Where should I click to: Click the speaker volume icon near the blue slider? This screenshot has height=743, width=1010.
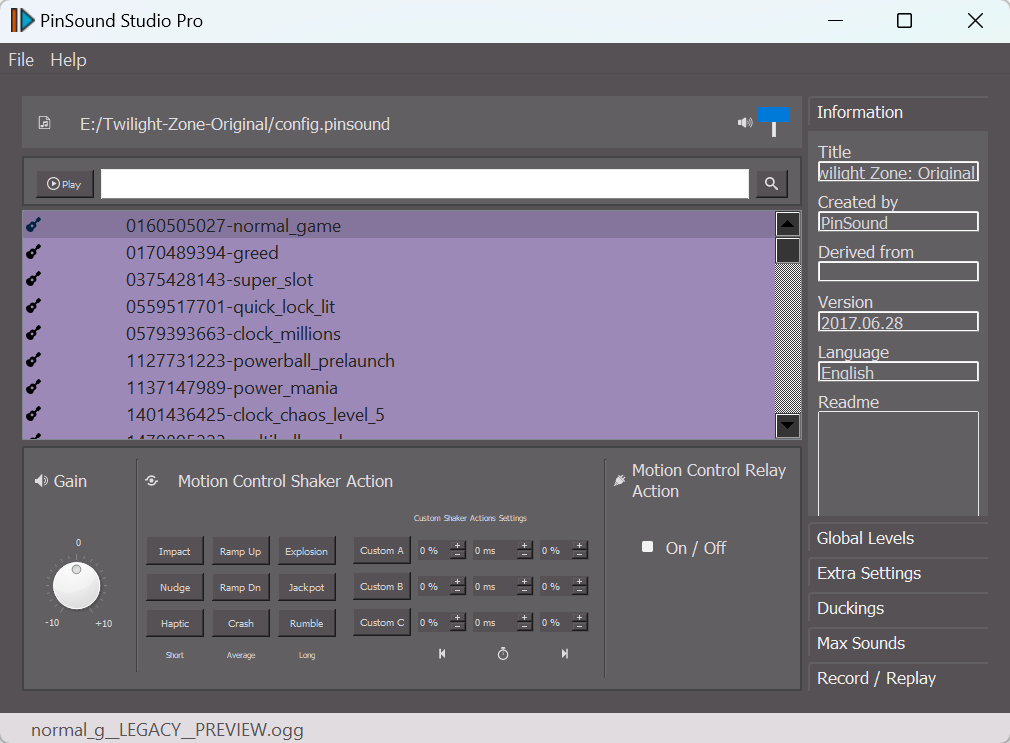[x=745, y=122]
